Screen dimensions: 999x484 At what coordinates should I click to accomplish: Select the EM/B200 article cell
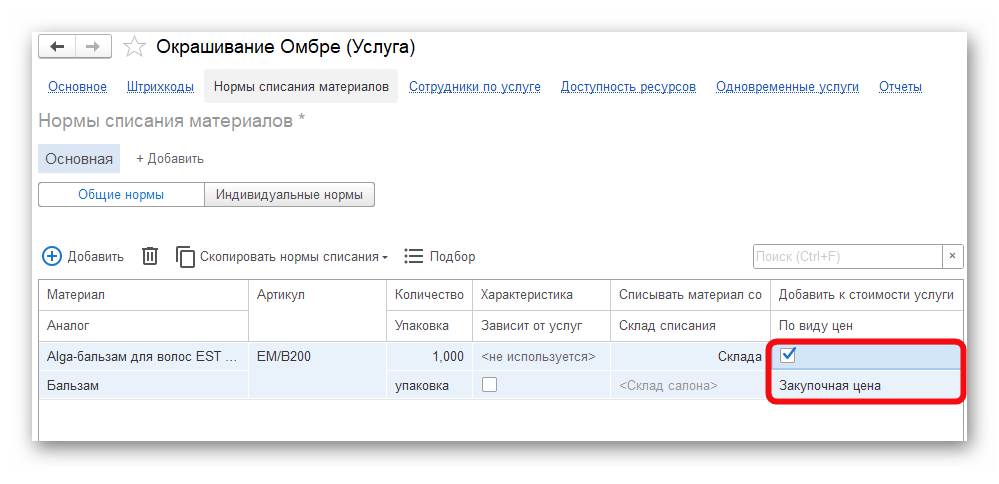tap(317, 357)
